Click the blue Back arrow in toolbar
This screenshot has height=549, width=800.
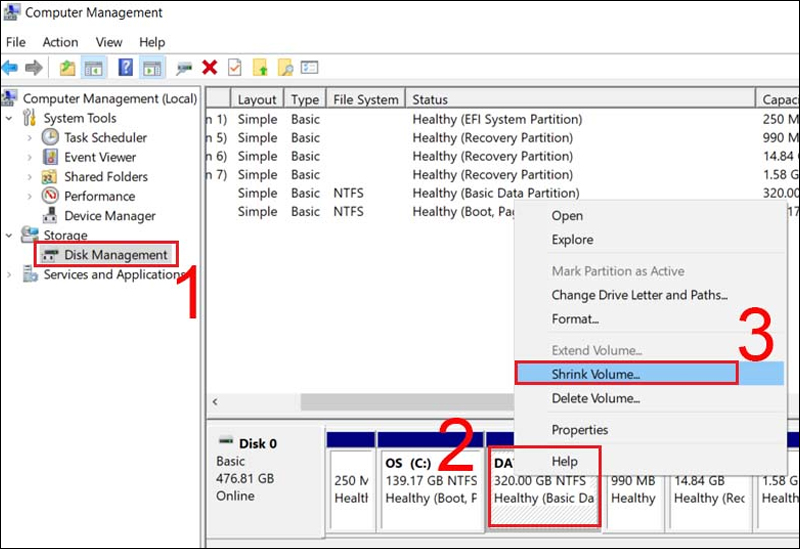pyautogui.click(x=10, y=68)
